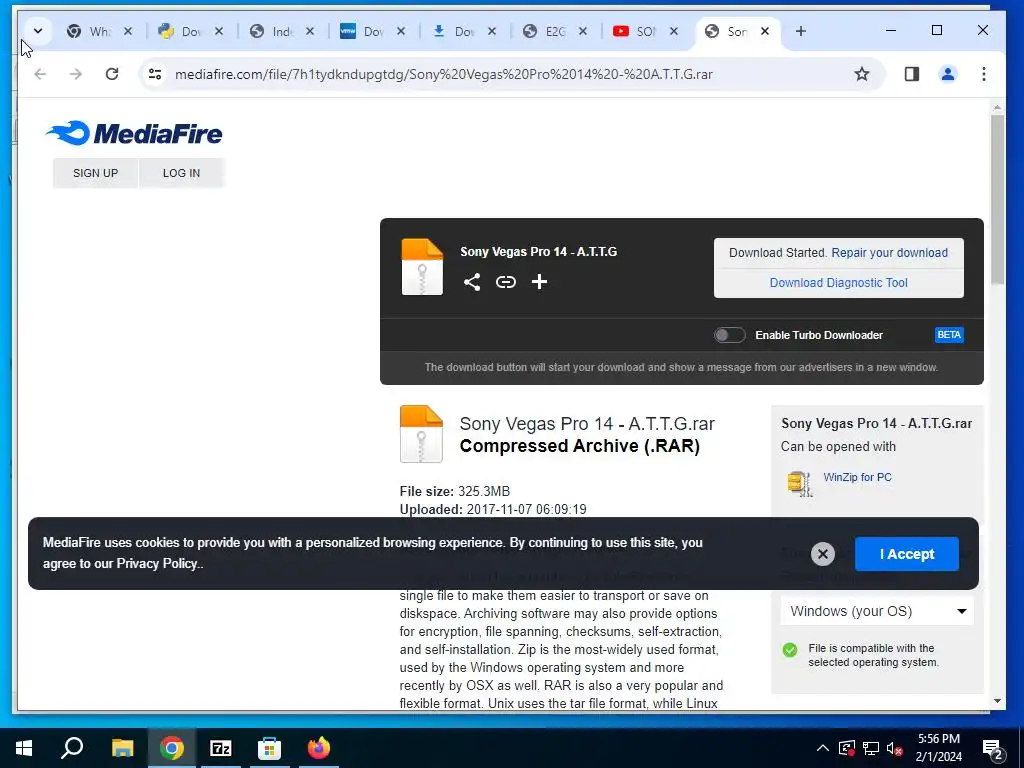Click I Accept on cookie banner
This screenshot has width=1024, height=768.
point(907,554)
